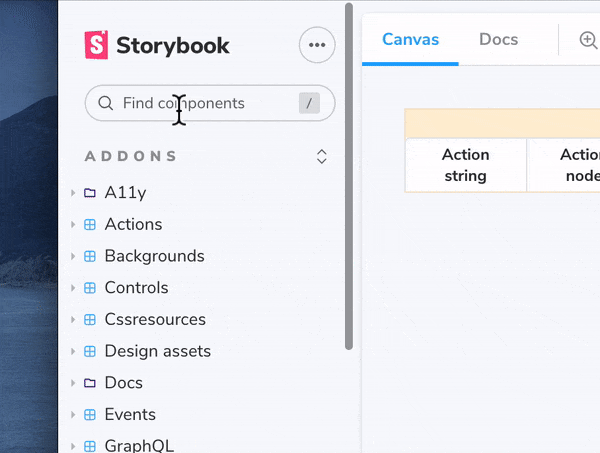
Task: Select Design assets in the sidebar
Action: click(158, 351)
